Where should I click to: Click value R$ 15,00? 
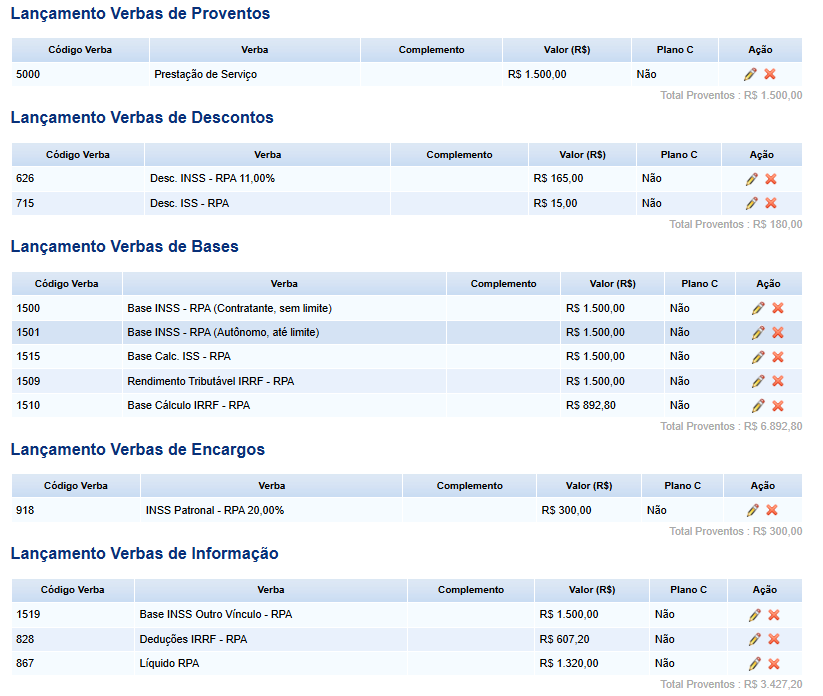click(555, 203)
